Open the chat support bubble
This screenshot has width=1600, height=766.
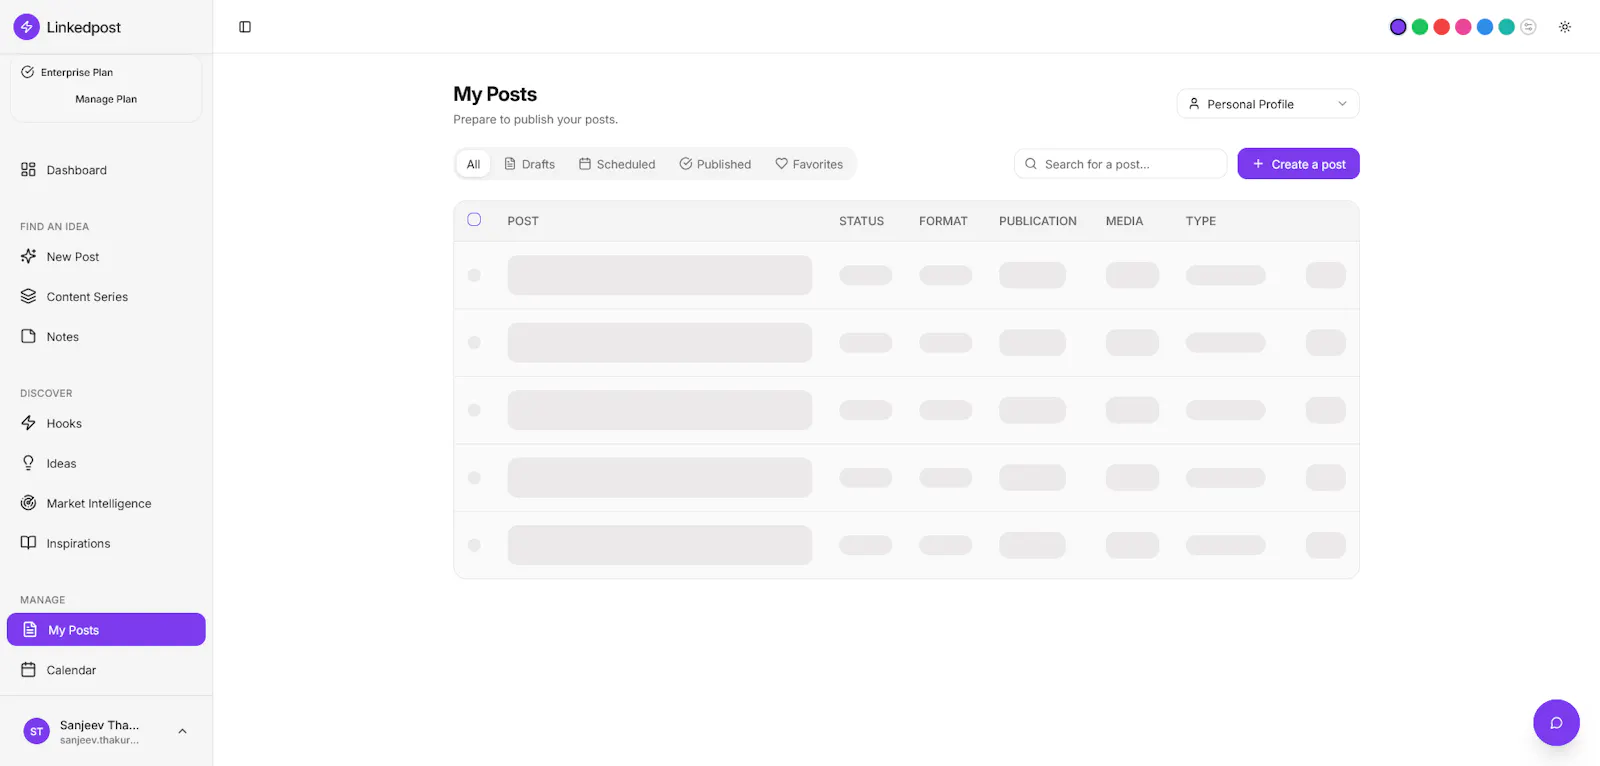[1556, 723]
